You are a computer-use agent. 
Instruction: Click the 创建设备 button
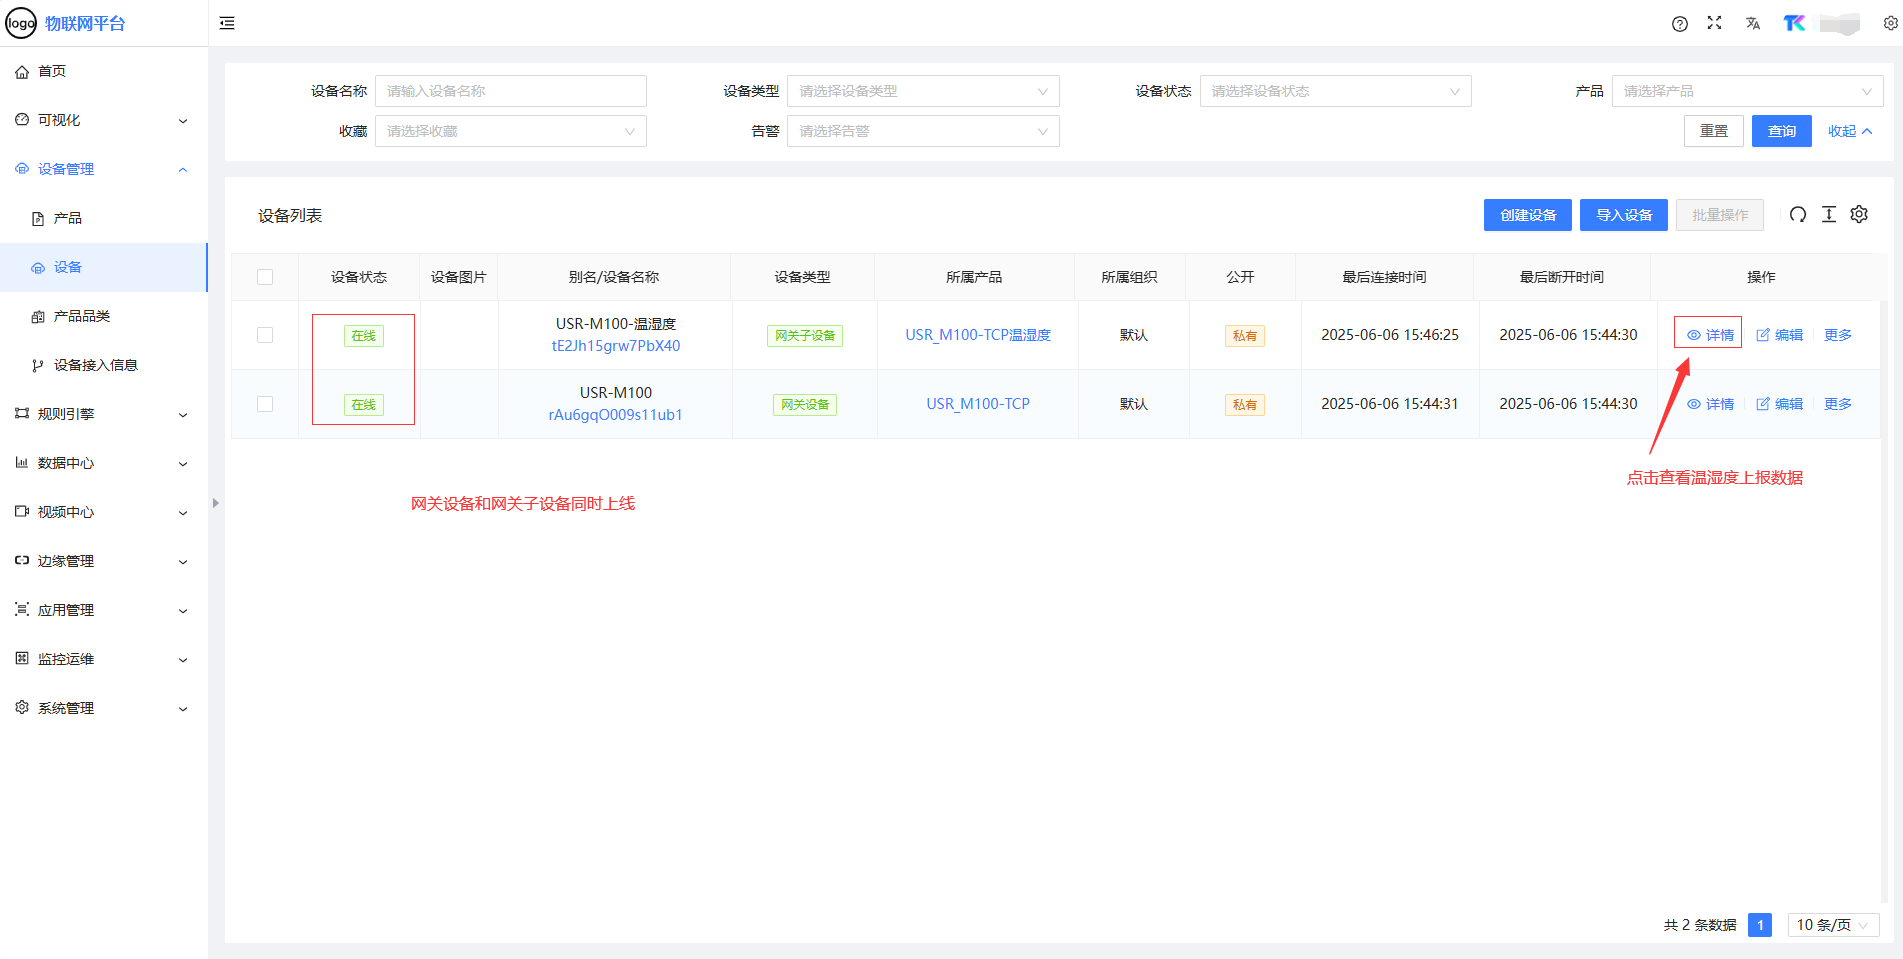[x=1527, y=215]
